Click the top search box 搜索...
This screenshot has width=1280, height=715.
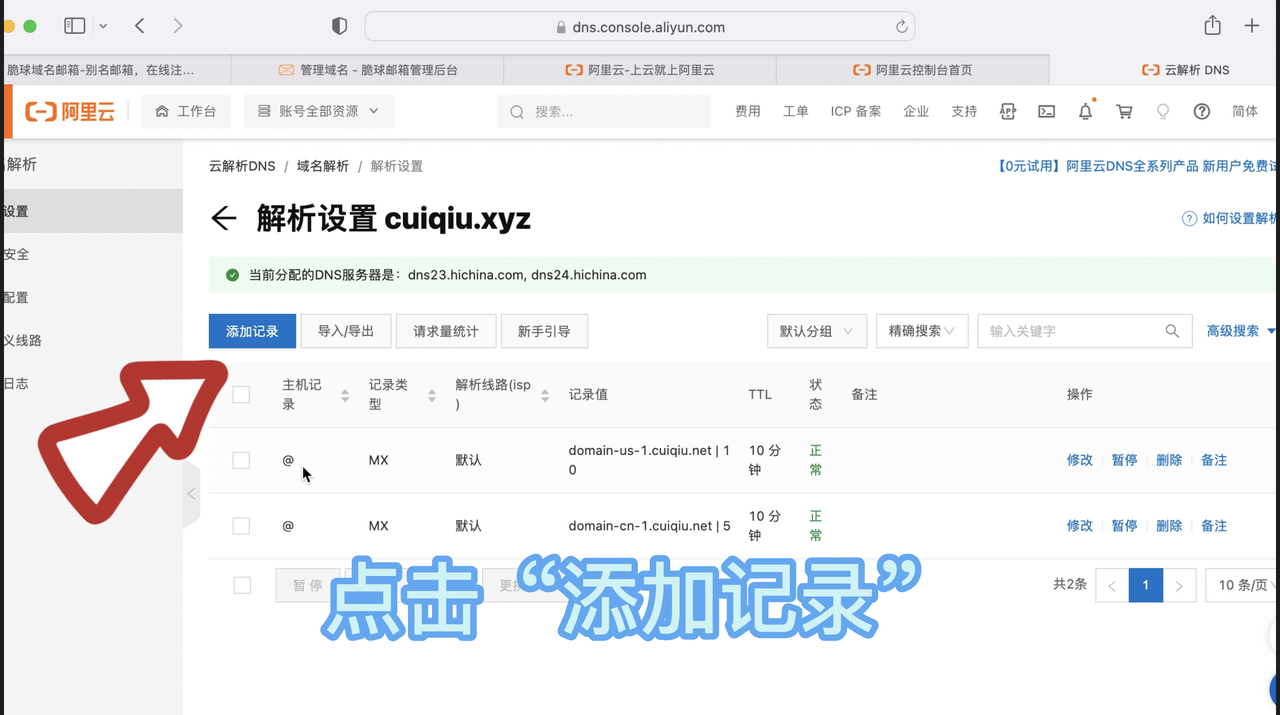(x=603, y=111)
